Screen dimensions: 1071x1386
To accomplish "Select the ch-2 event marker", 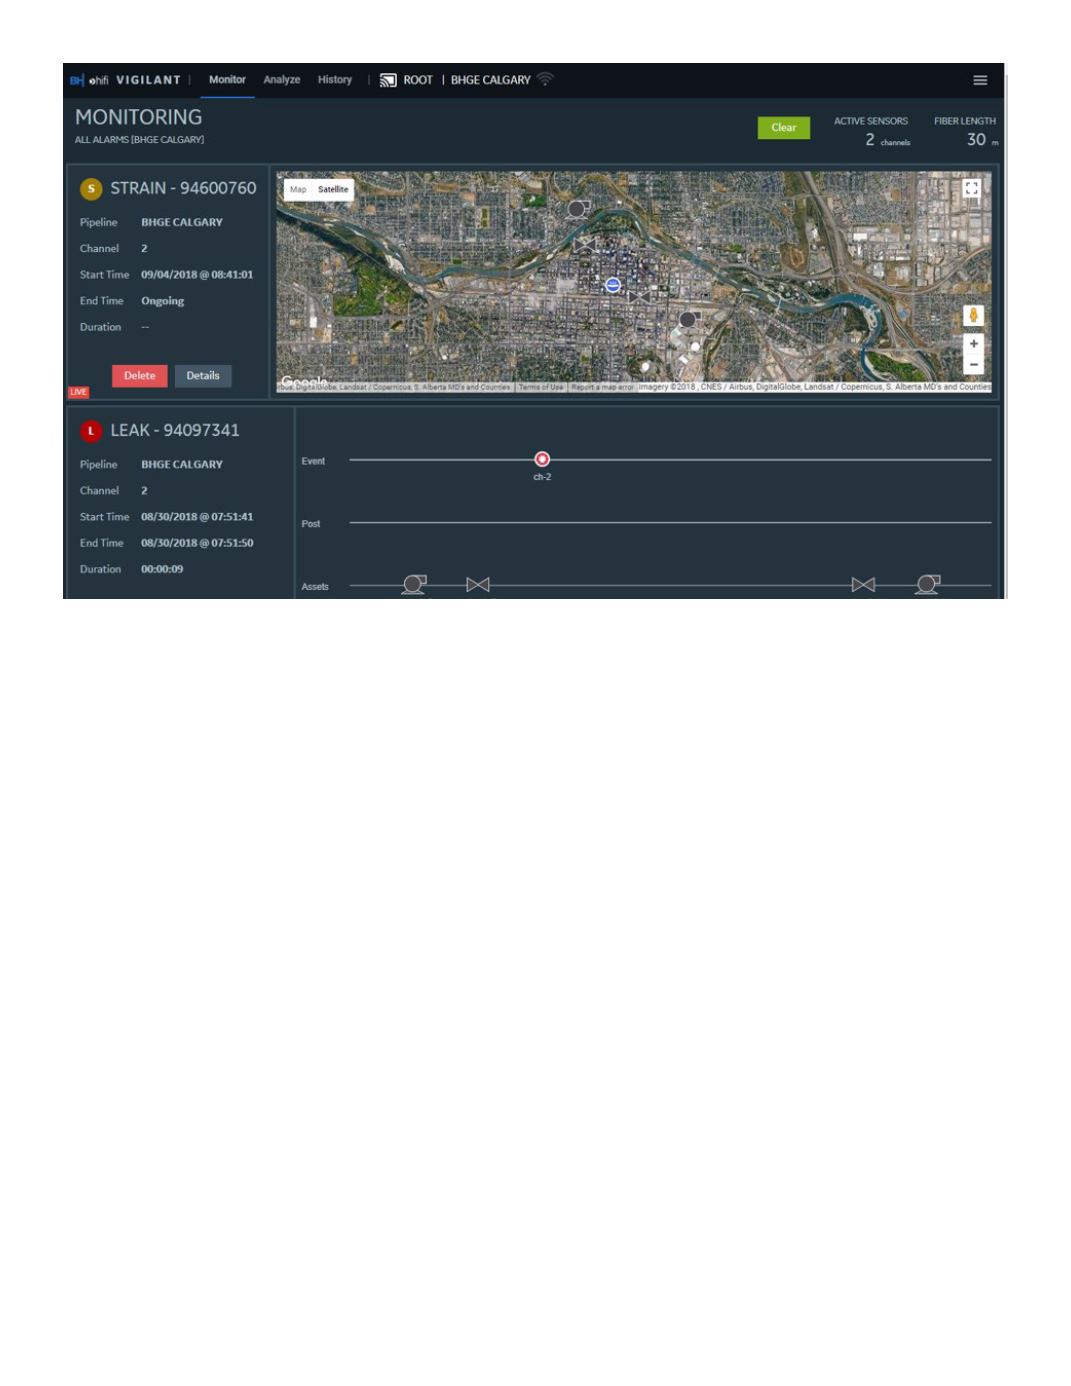I will click(542, 459).
